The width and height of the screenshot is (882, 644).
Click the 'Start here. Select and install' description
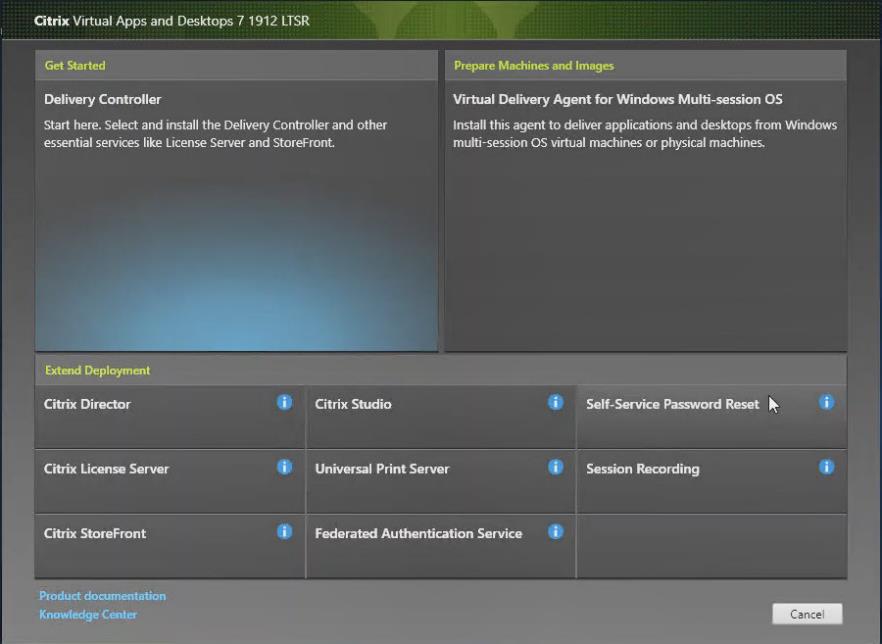[x=215, y=133]
